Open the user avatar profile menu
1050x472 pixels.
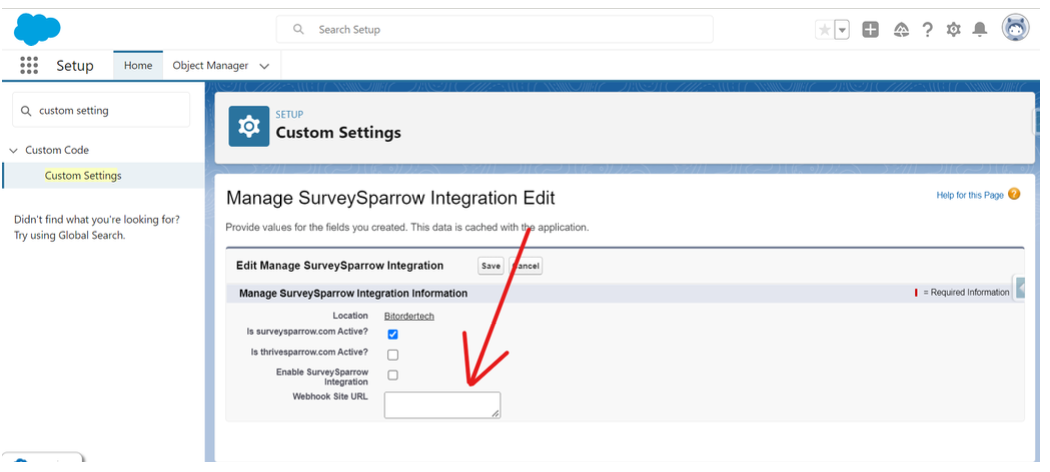(1015, 29)
